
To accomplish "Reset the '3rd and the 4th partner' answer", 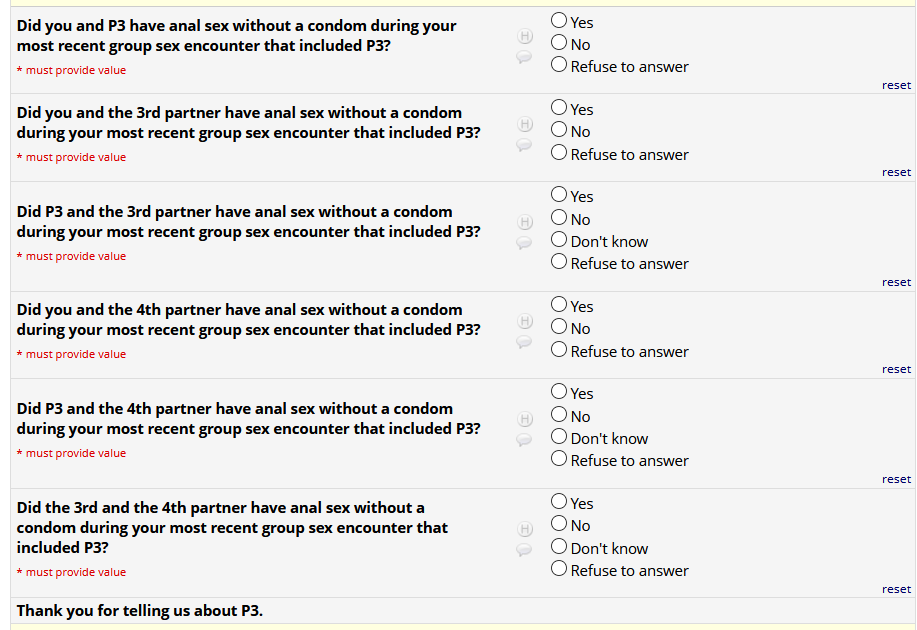I will click(x=896, y=589).
